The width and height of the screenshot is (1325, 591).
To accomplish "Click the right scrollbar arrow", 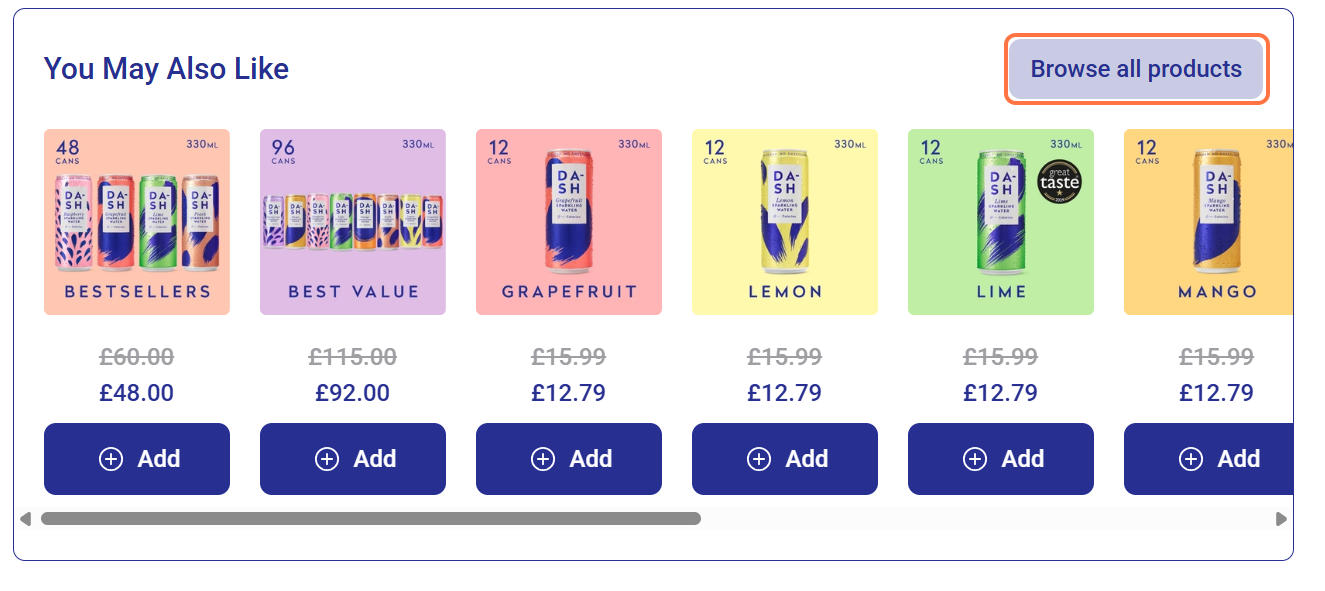I will pyautogui.click(x=1281, y=519).
